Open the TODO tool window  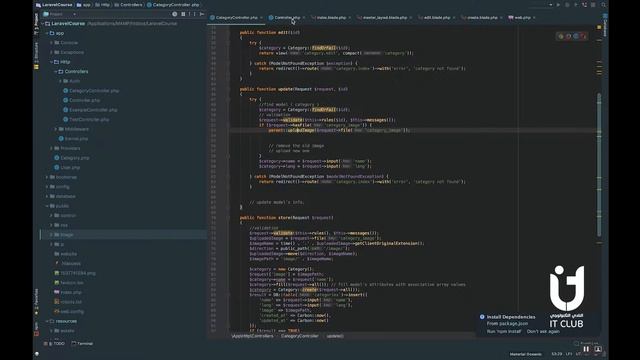[x=54, y=344]
